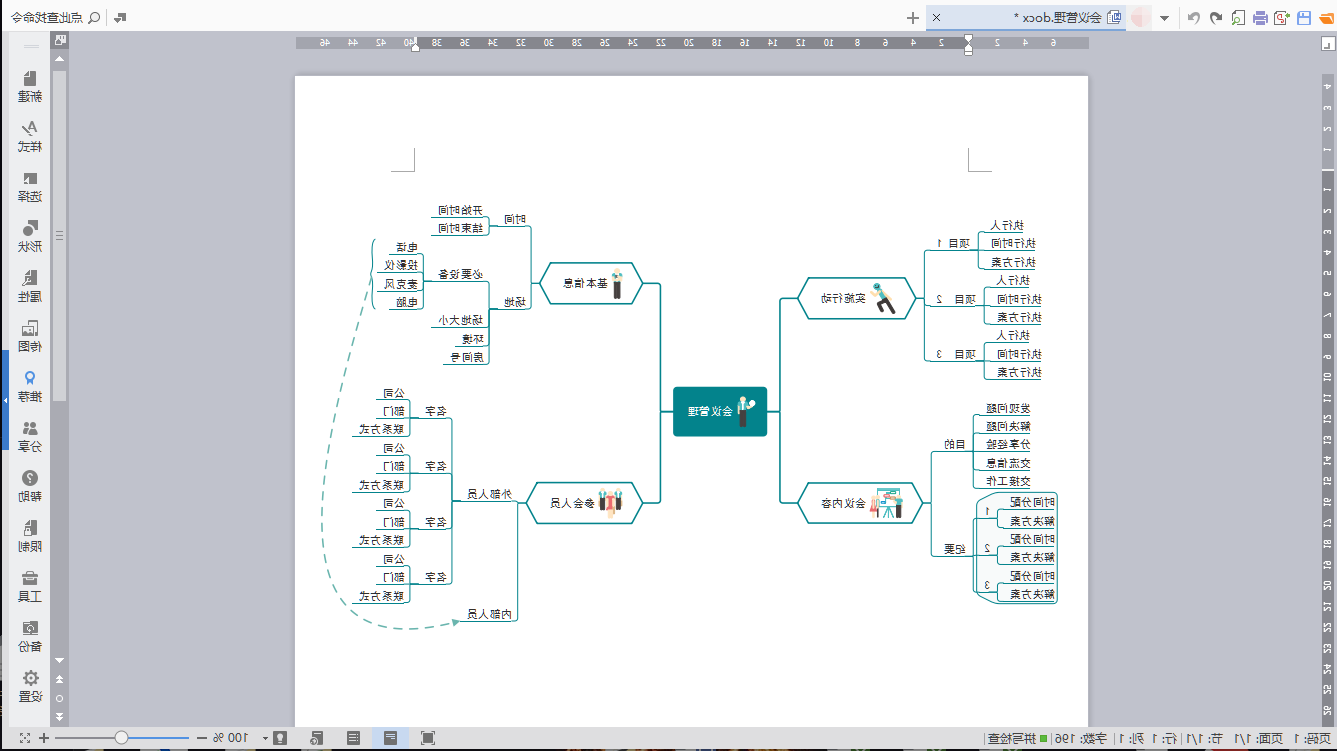Image resolution: width=1337 pixels, height=751 pixels.
Task: Open print preview from the quick toolbar
Action: [1238, 18]
